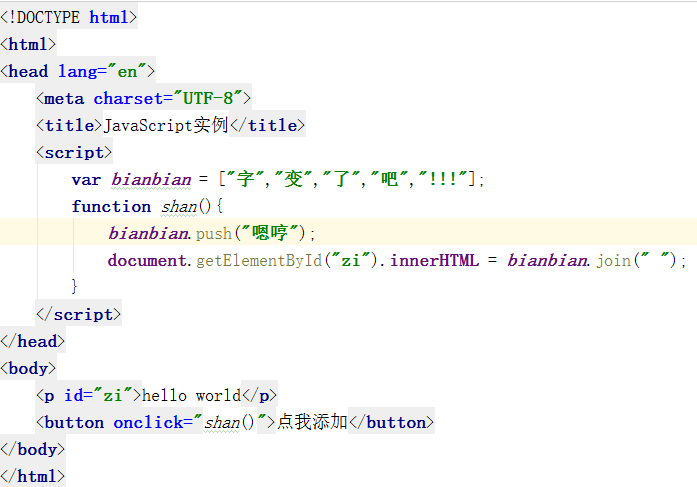The image size is (697, 487).
Task: Click the title text JavaScript实例
Action: coord(167,125)
